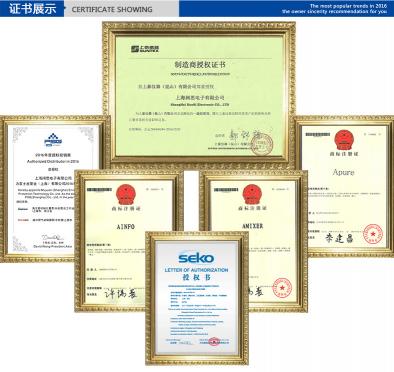This screenshot has width=394, height=372.
Task: Click the logo atop the green certificate
Action: click(x=145, y=49)
